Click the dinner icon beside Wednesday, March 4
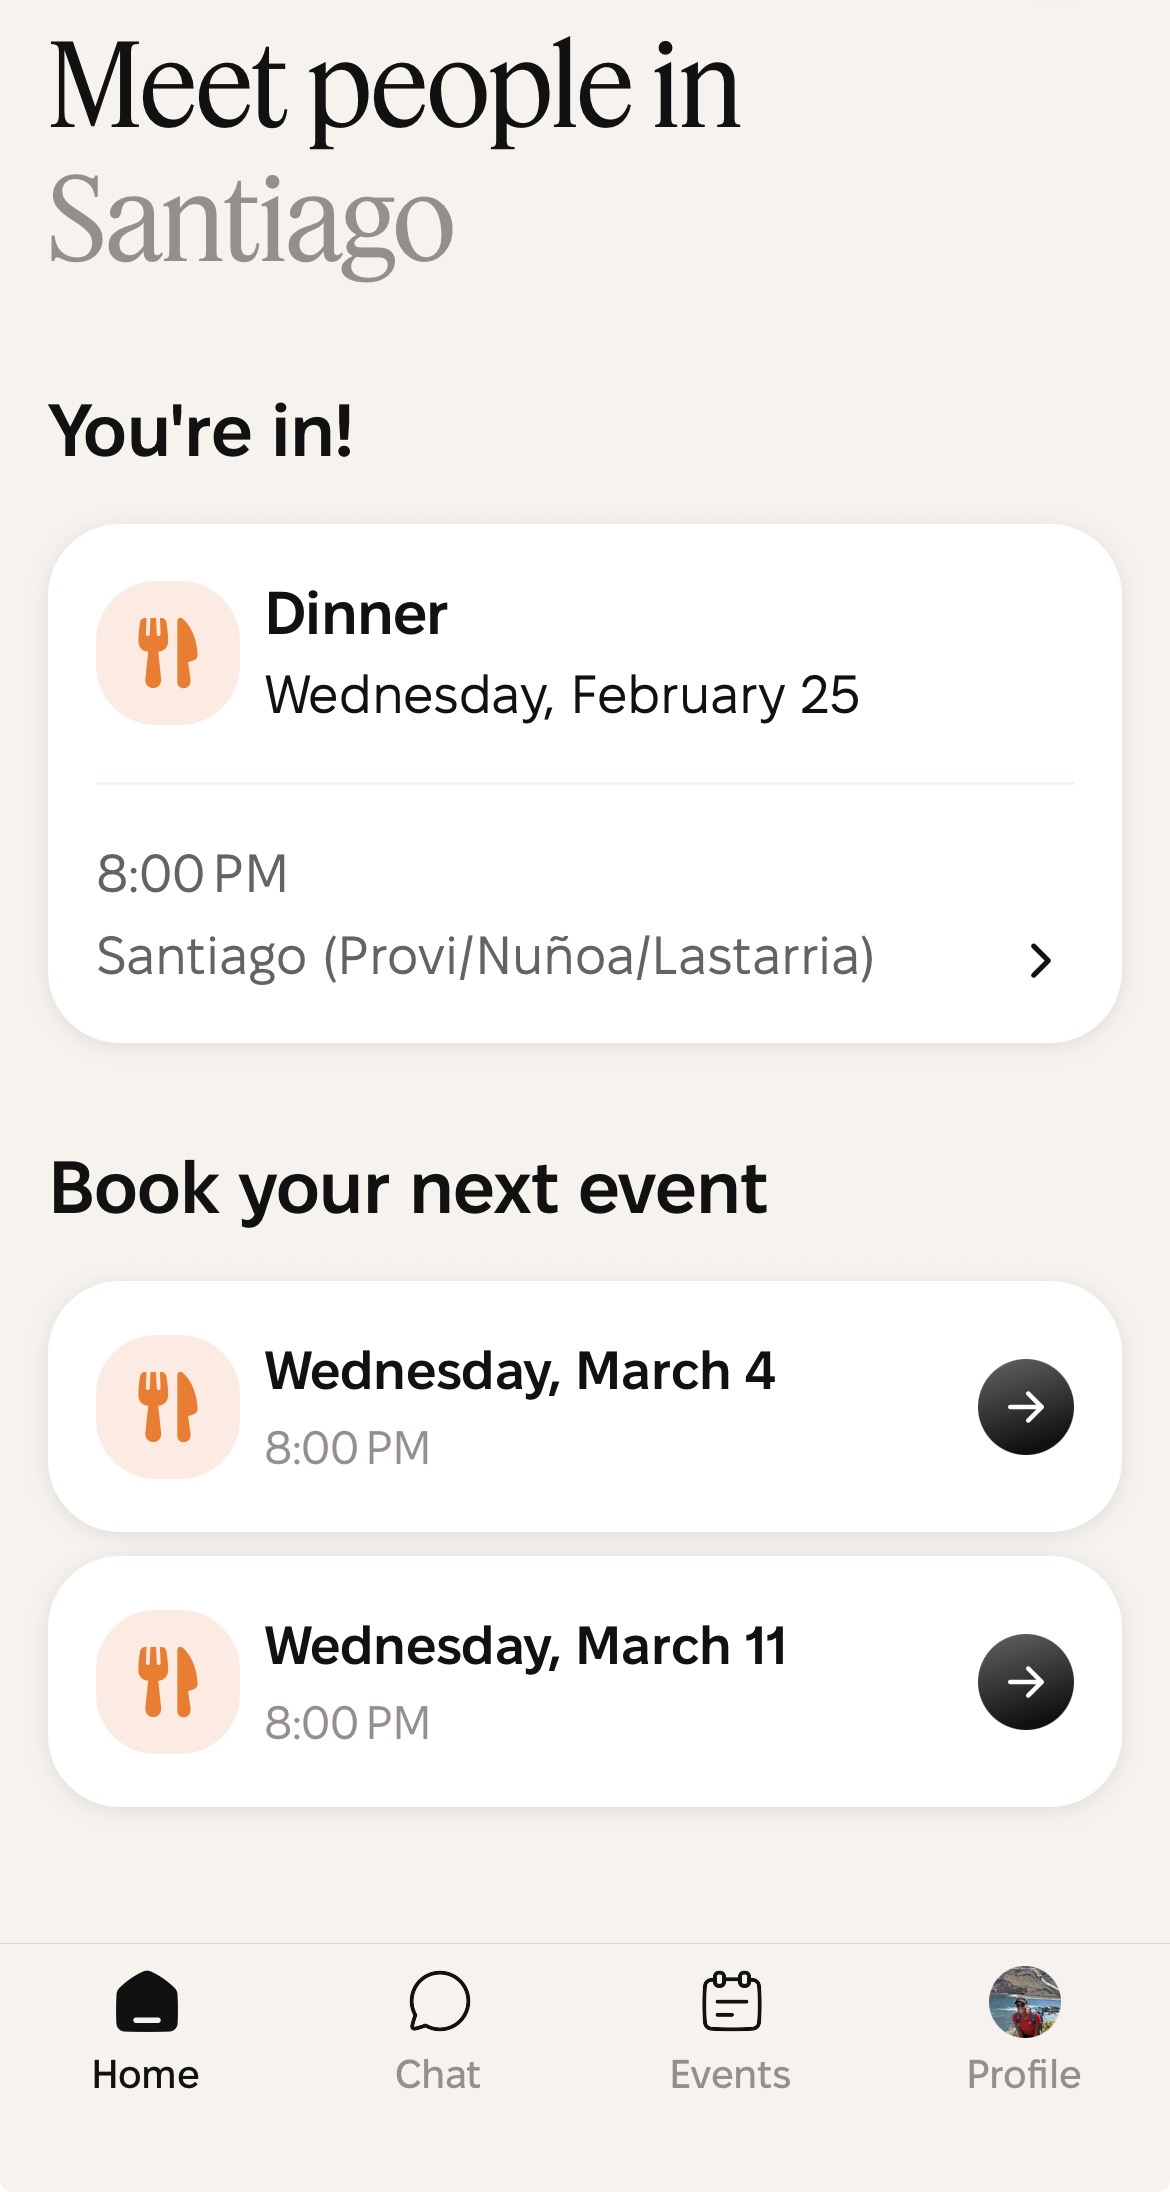Viewport: 1170px width, 2192px height. click(x=168, y=1407)
